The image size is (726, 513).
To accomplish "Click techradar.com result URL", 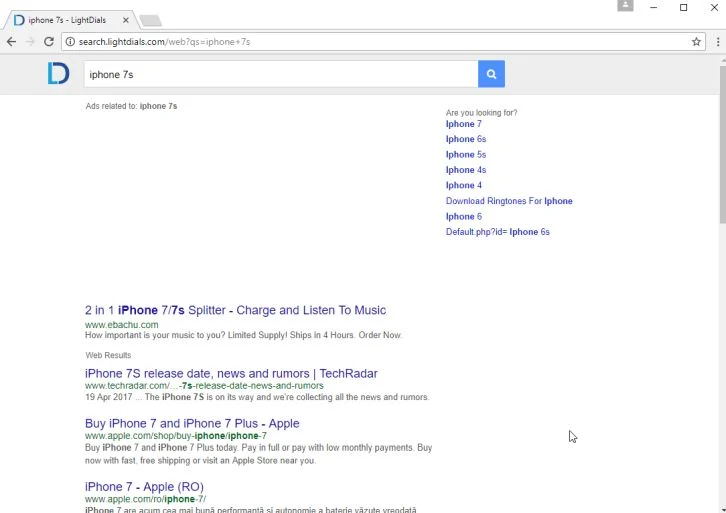I will pos(204,386).
